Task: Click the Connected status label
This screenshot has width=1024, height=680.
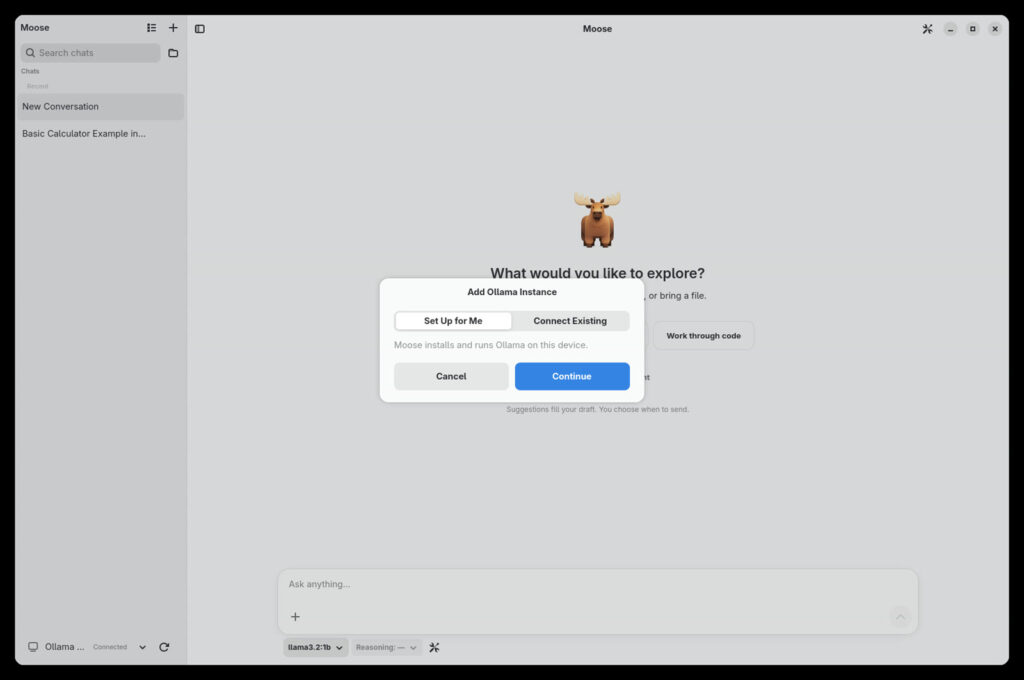Action: coord(110,647)
